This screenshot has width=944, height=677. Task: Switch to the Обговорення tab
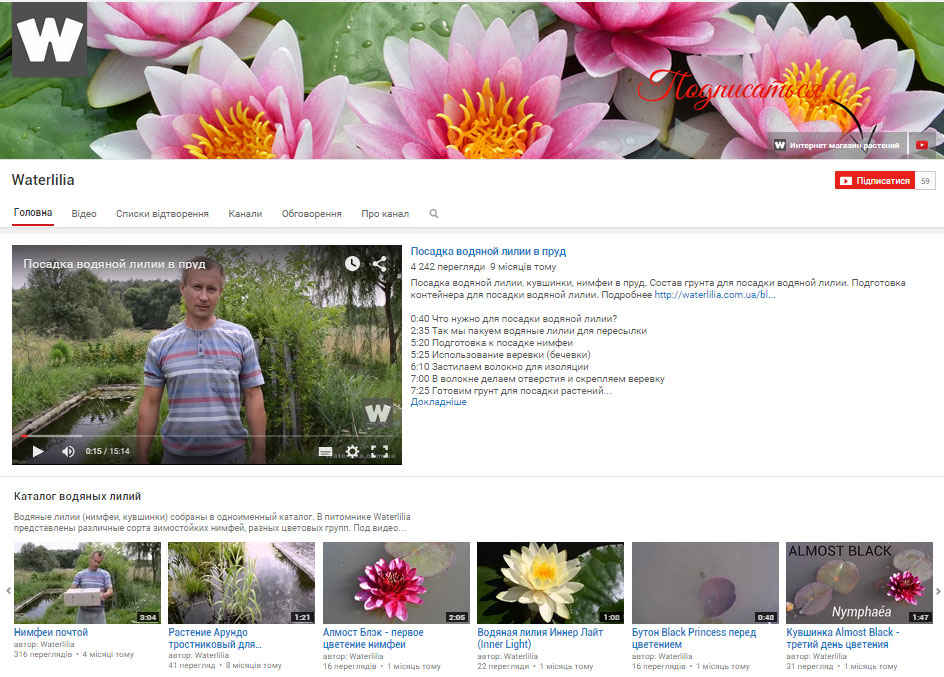coord(311,214)
